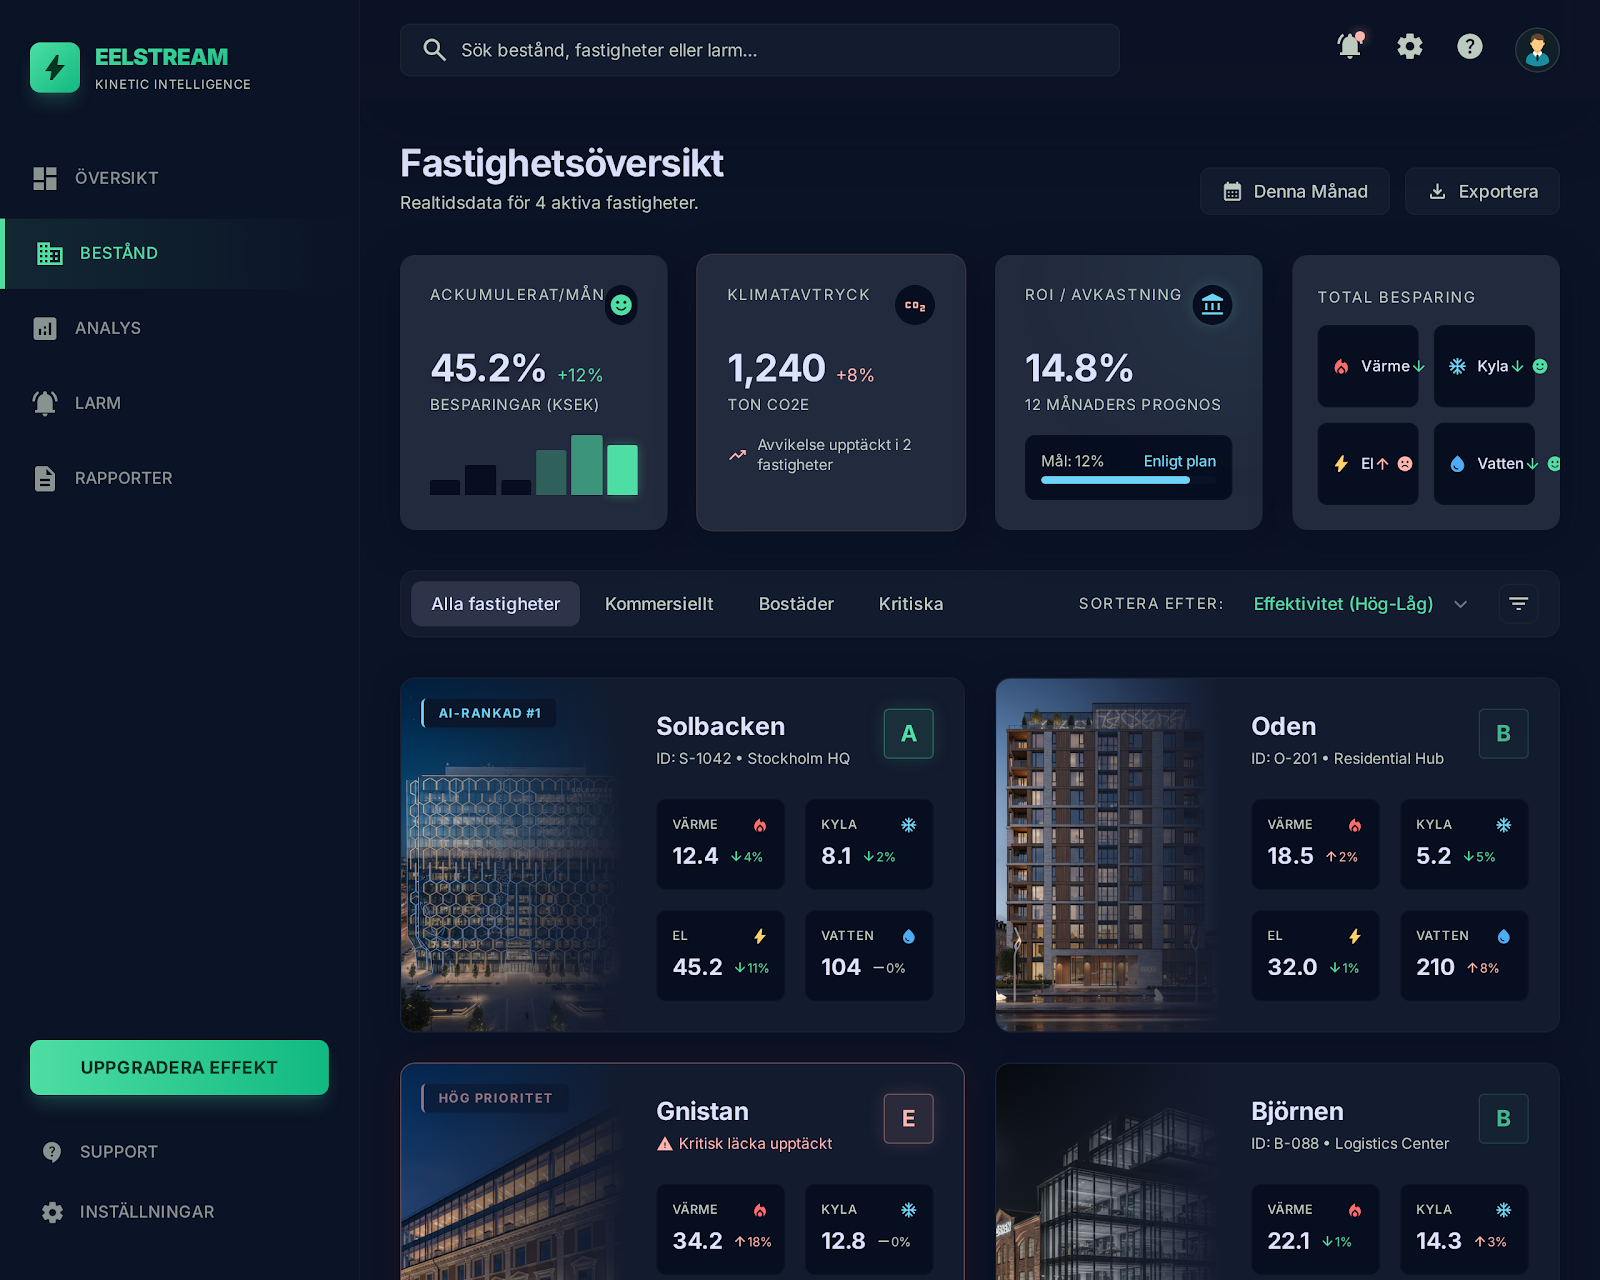
Task: Open the filter list icon button
Action: 1518,604
